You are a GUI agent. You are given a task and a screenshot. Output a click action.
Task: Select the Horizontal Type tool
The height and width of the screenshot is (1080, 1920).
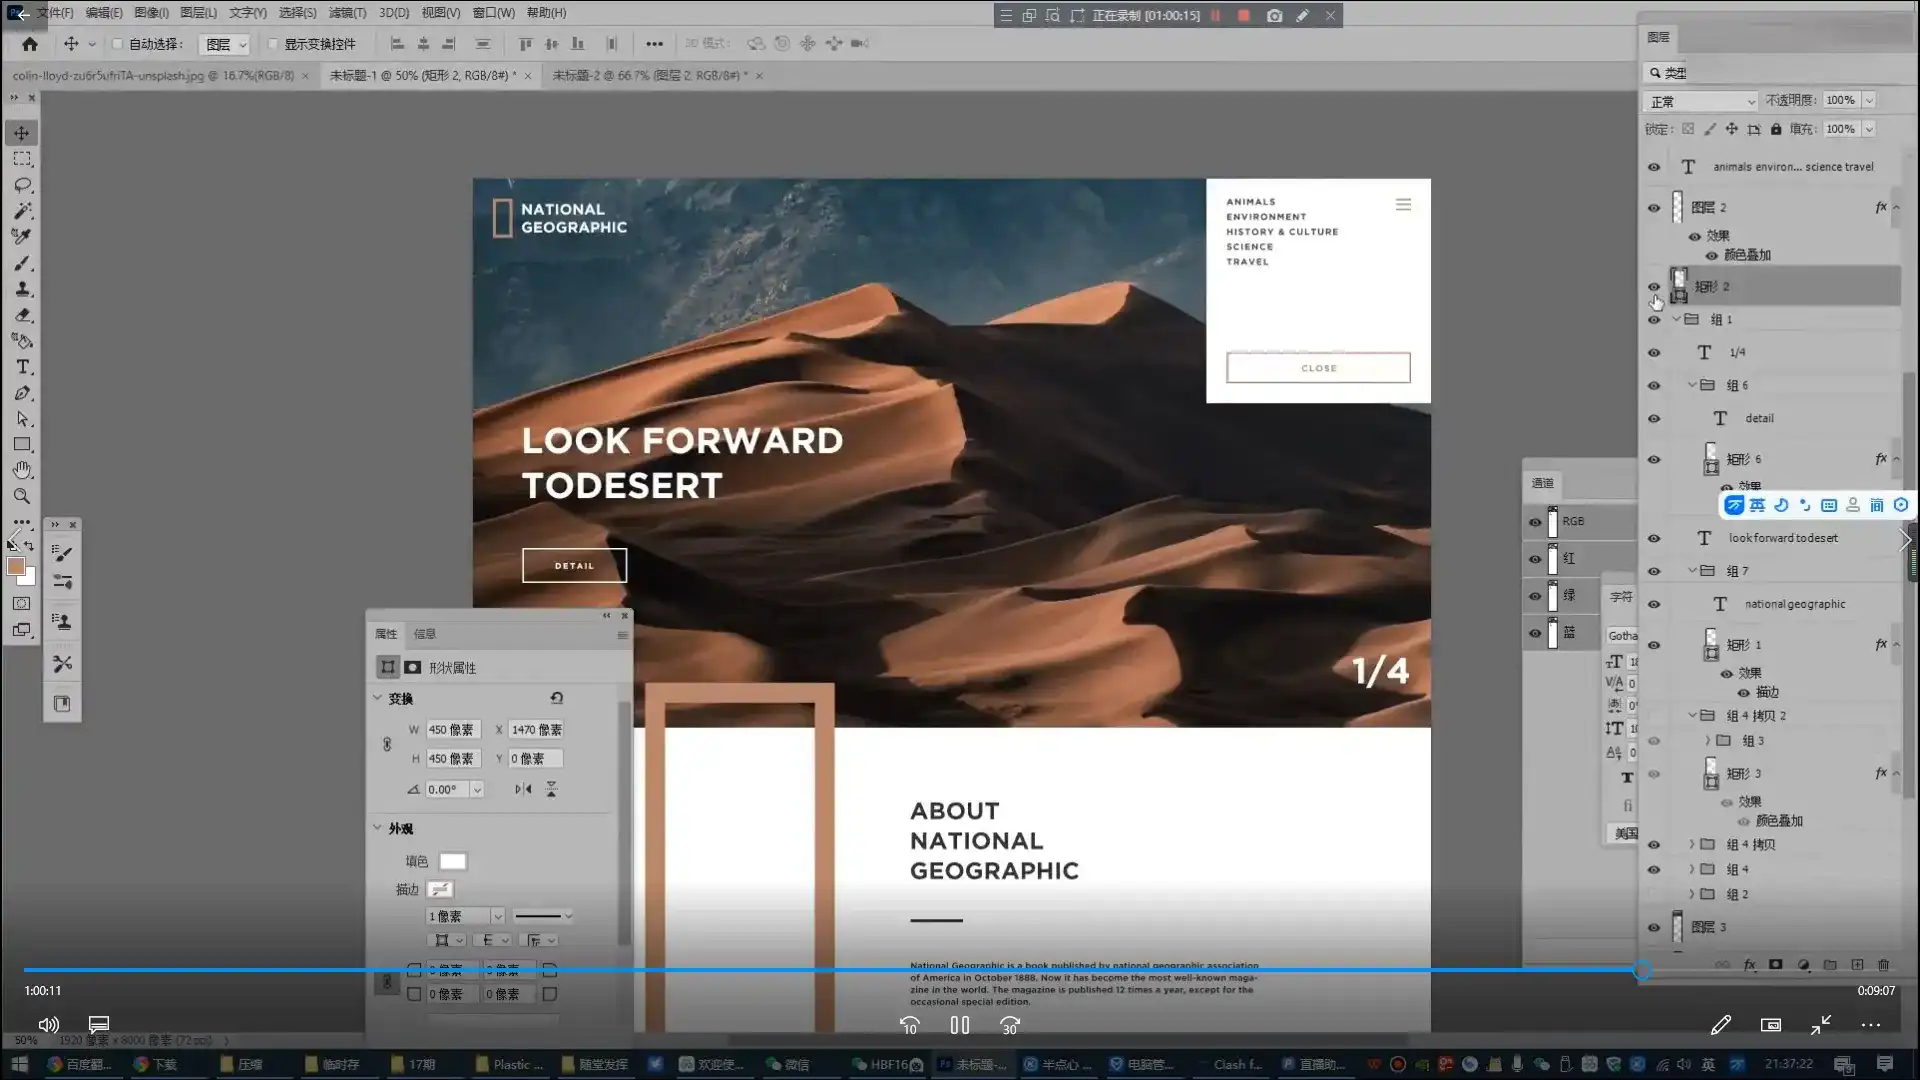22,367
